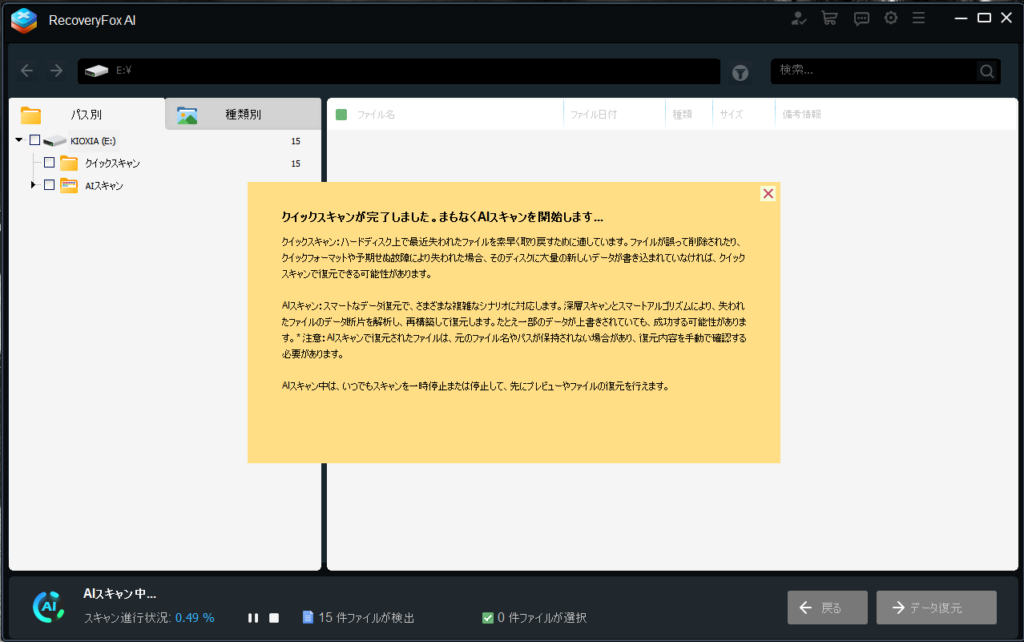Viewport: 1024px width, 642px height.
Task: Click the search magnifier icon
Action: pos(987,71)
